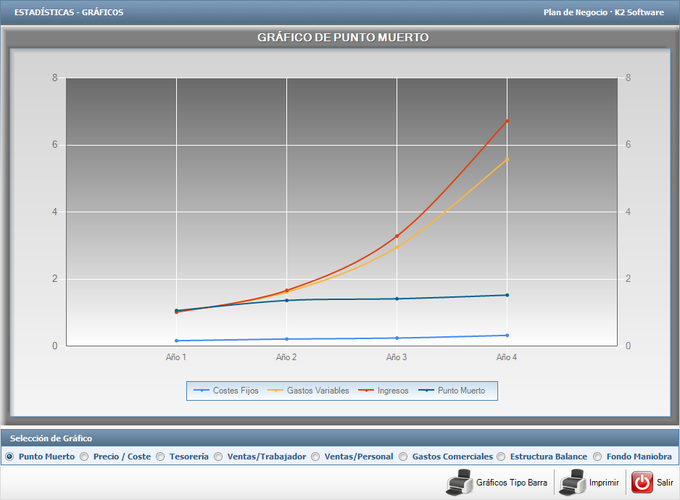Select Fondo Maniobra radio button
Viewport: 680px width, 500px height.
597,457
